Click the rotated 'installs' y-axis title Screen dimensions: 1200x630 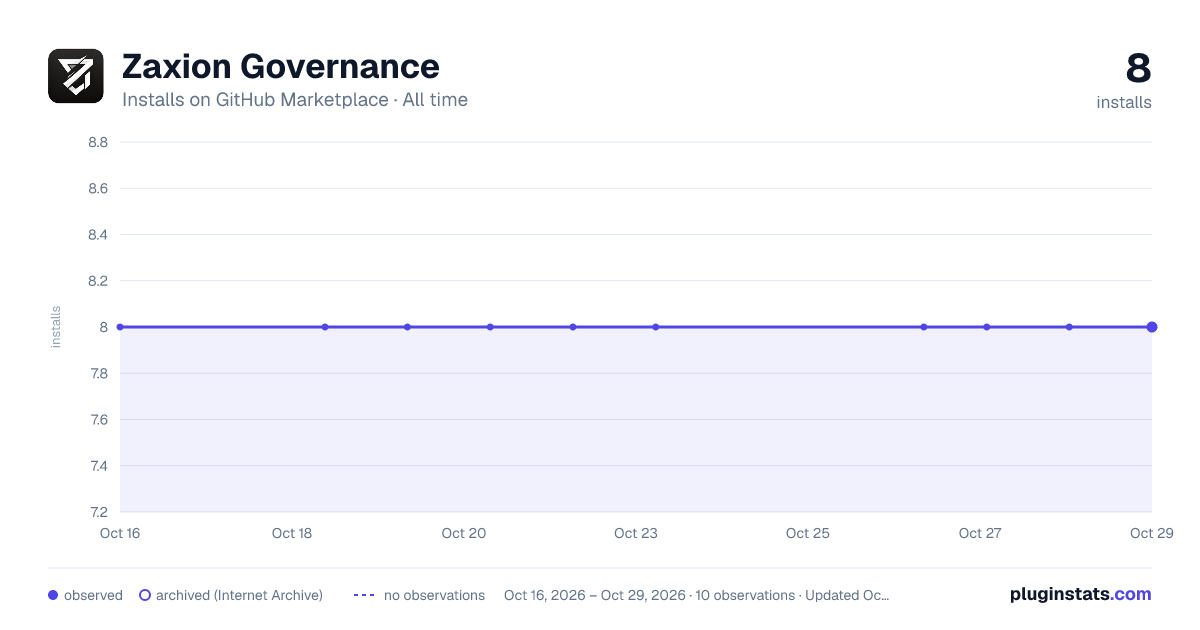[56, 327]
